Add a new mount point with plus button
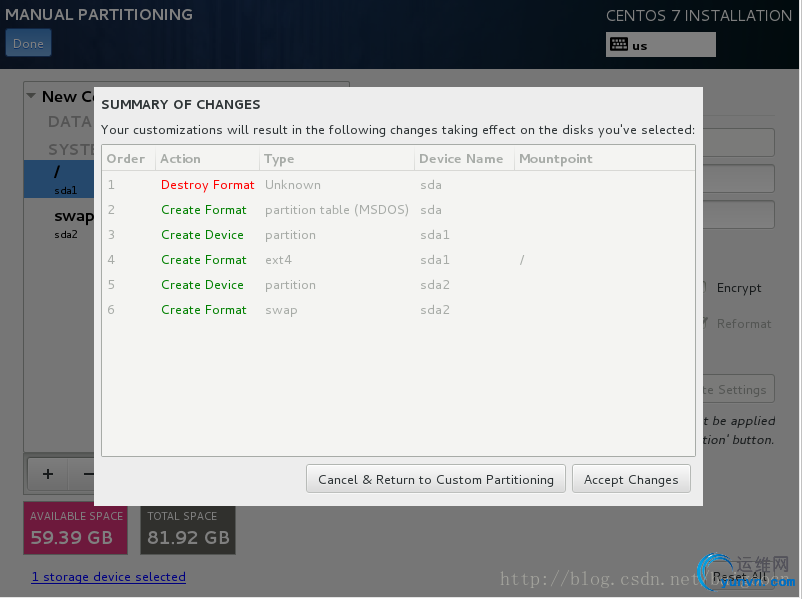 48,474
